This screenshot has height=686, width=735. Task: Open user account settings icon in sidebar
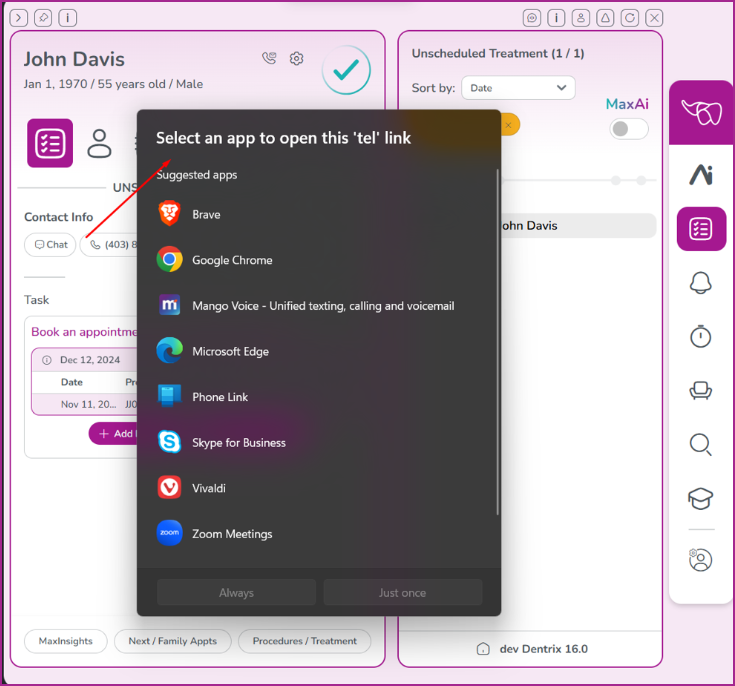click(x=701, y=560)
